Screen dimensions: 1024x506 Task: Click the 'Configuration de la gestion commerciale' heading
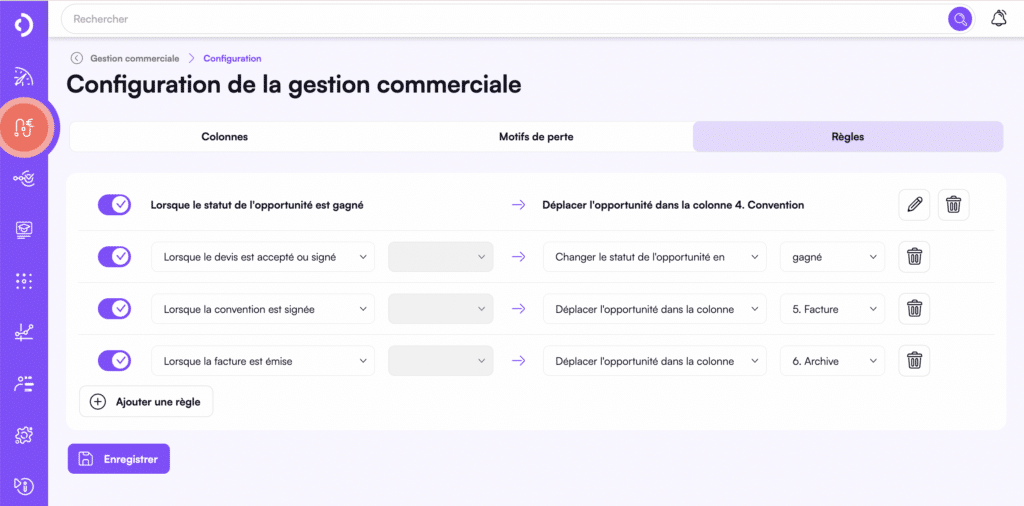pos(294,86)
